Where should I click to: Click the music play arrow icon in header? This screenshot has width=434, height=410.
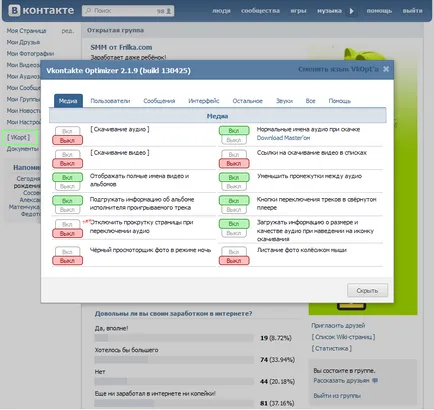coord(352,11)
